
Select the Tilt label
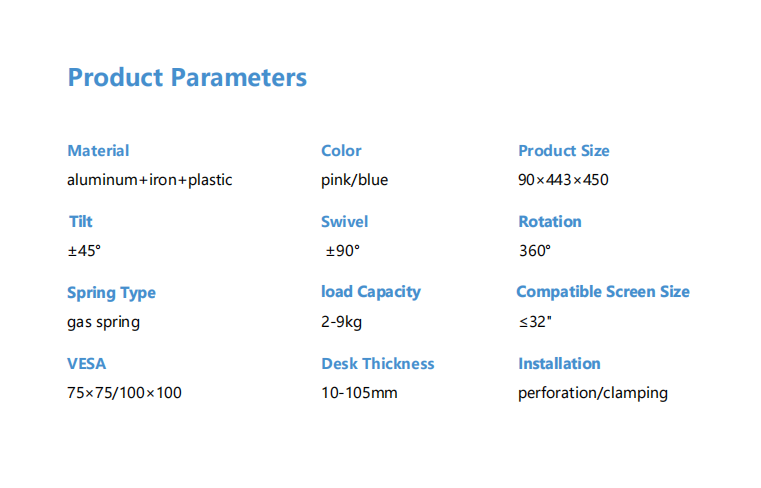[x=81, y=222]
